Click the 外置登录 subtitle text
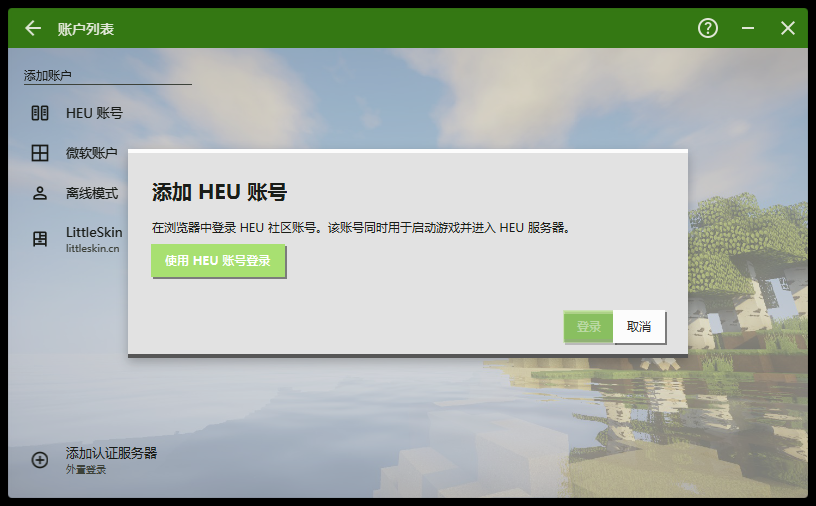Image resolution: width=816 pixels, height=506 pixels. [x=86, y=470]
